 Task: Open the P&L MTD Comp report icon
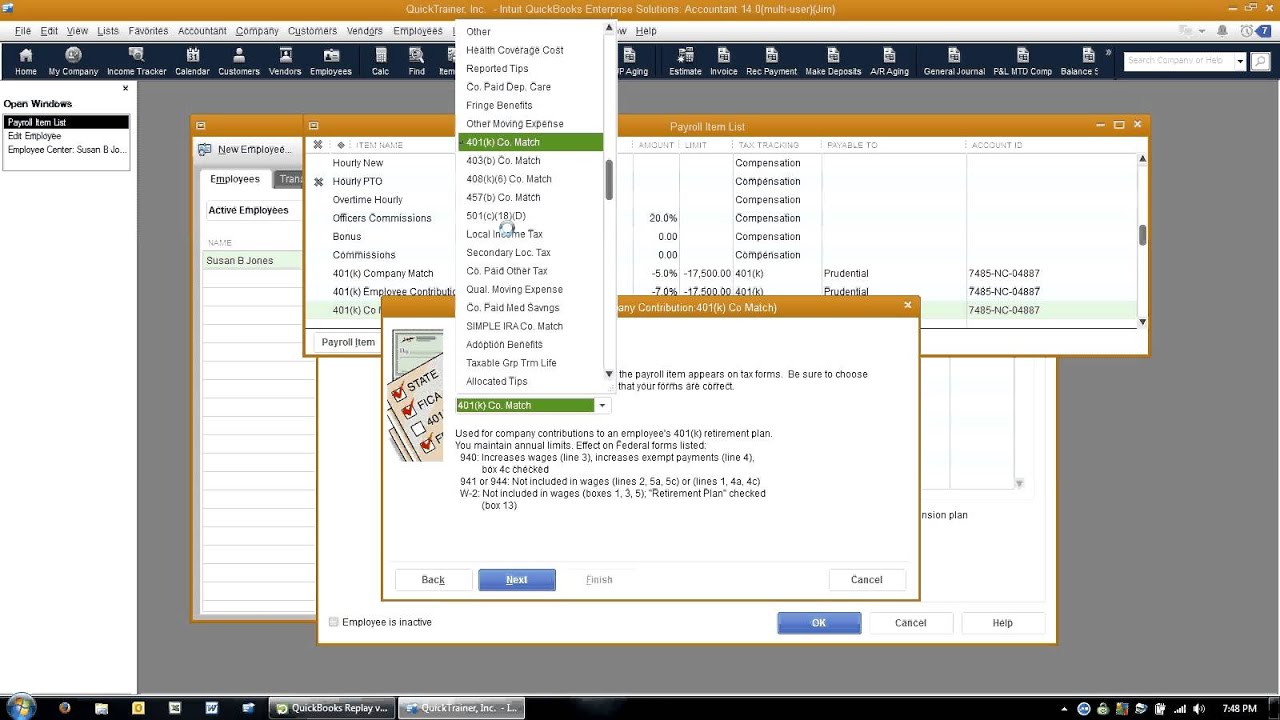point(1022,61)
